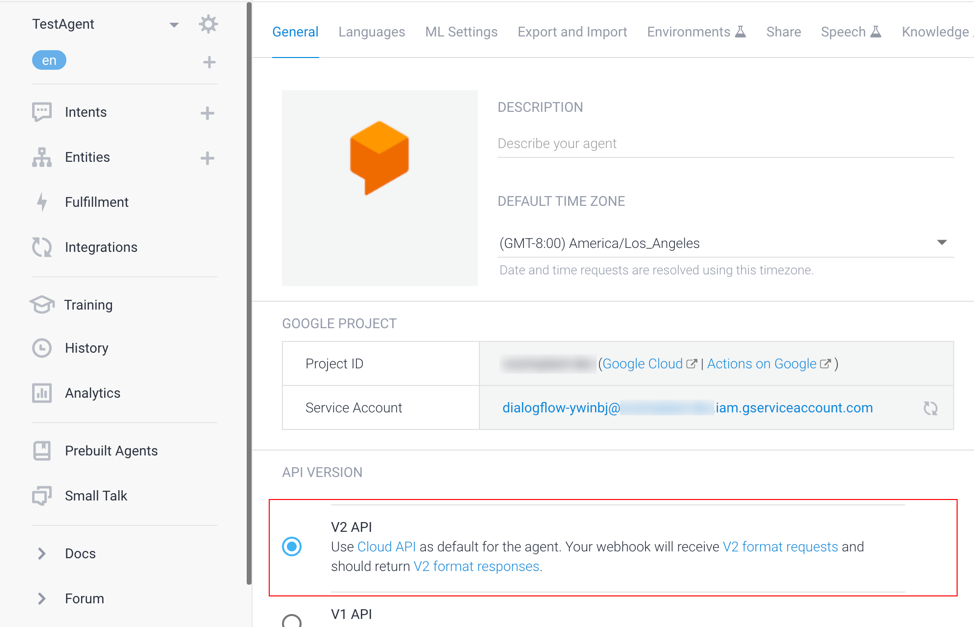Viewport: 974px width, 627px height.
Task: Open Fulfillment lightning bolt icon
Action: coord(42,202)
